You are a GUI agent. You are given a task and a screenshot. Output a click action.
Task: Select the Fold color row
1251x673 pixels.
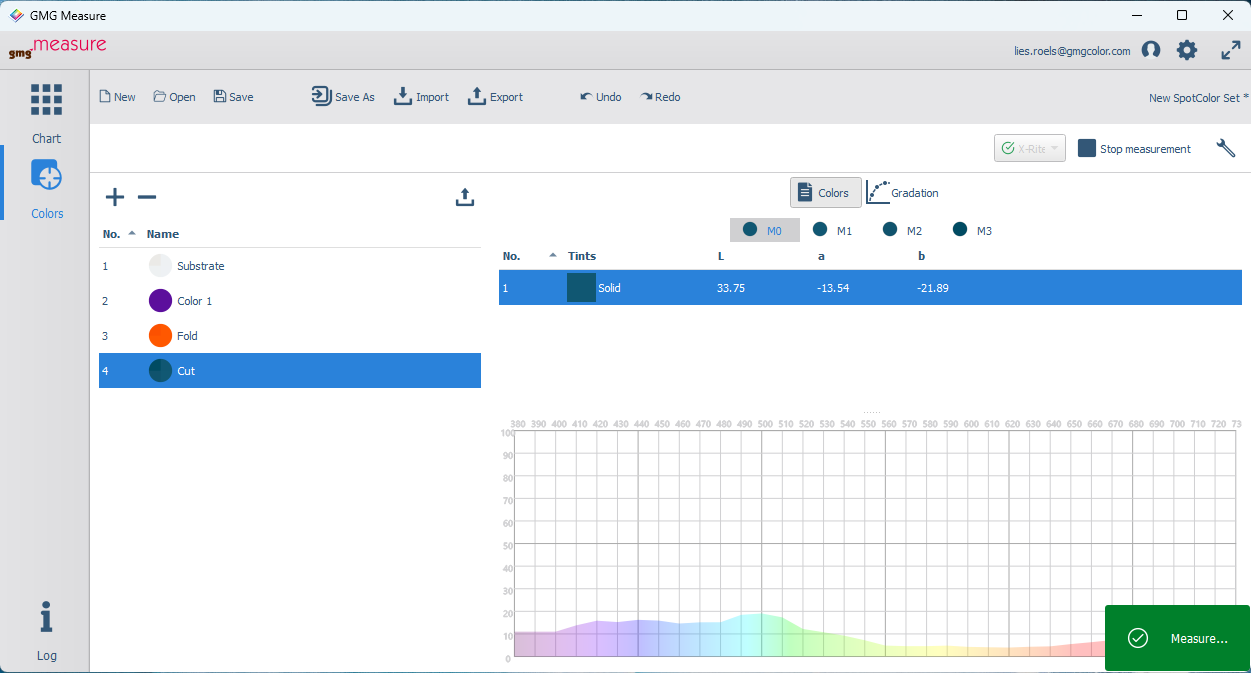coord(290,336)
